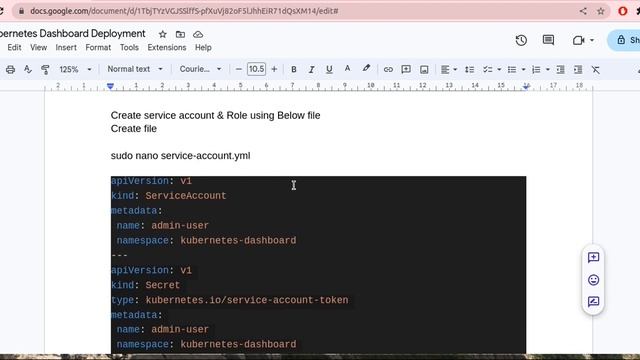Open the Help menu
Screen dimensions: 640x360
click(x=203, y=47)
